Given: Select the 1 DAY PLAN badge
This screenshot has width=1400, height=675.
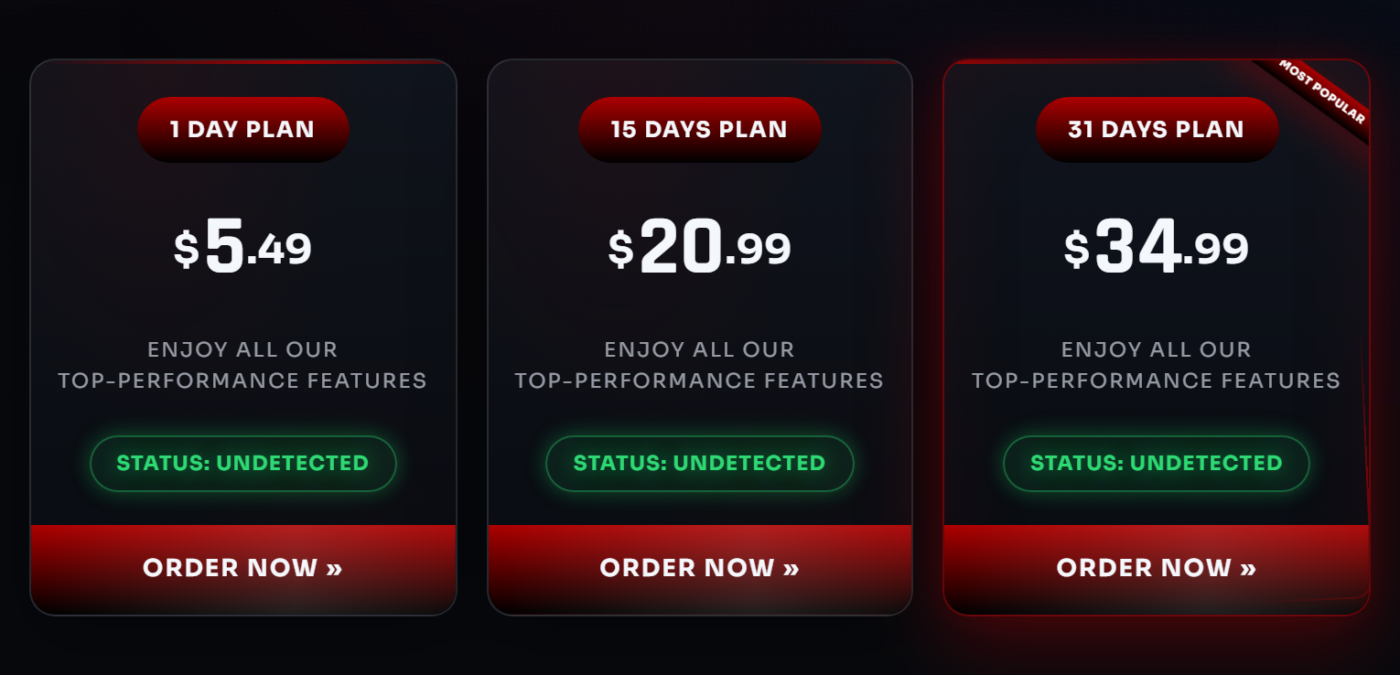Looking at the screenshot, I should (243, 129).
